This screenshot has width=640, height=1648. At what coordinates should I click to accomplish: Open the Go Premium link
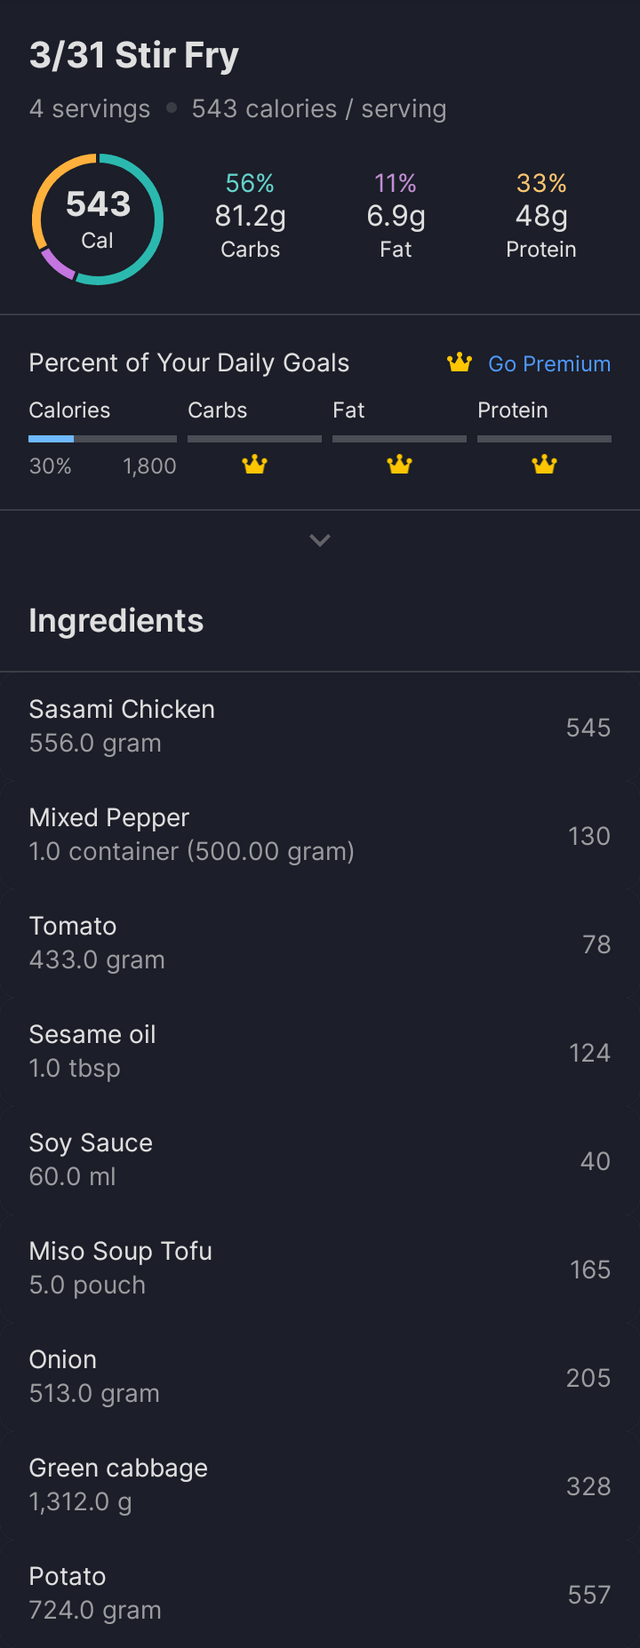(548, 364)
